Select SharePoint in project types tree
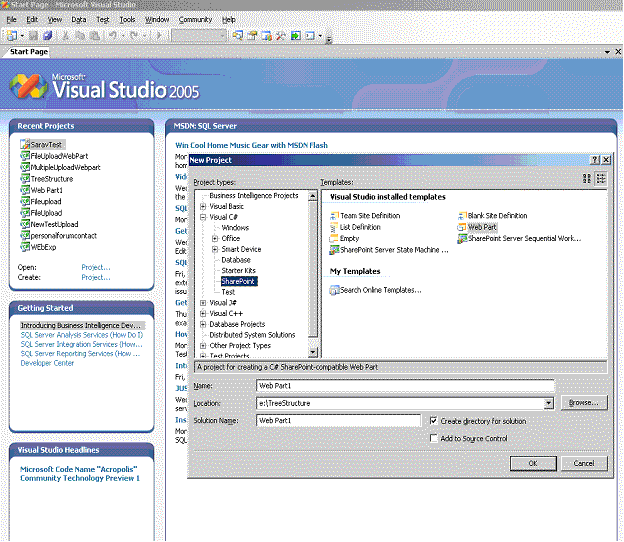 (239, 281)
